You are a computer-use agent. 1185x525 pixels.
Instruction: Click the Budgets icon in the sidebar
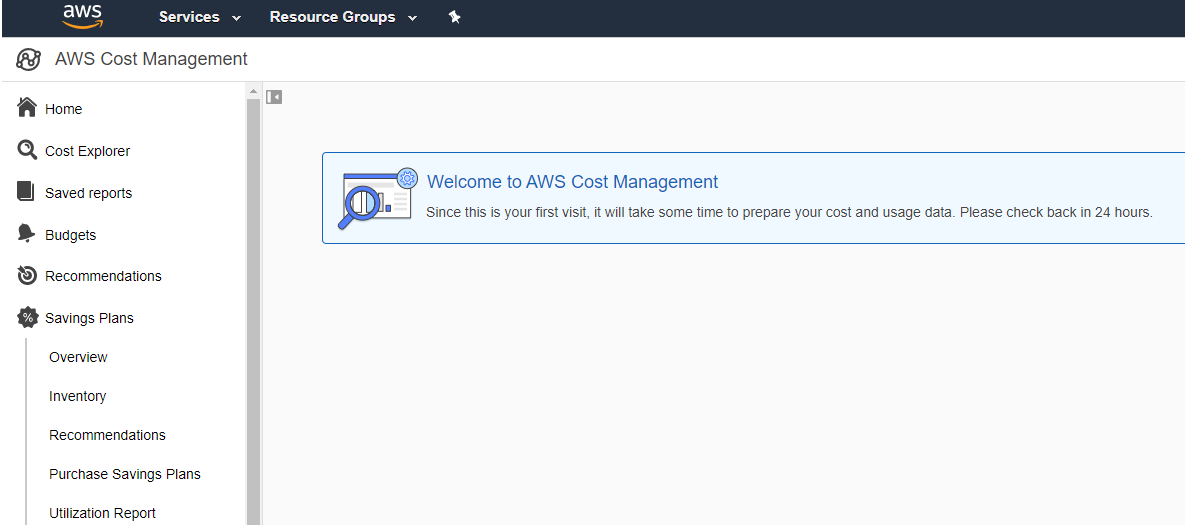tap(26, 234)
